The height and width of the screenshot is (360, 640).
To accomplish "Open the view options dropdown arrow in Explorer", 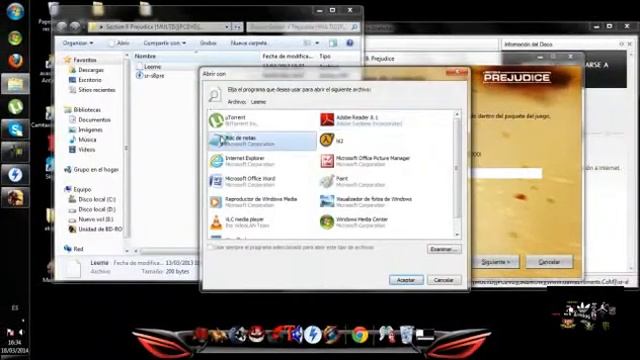I will 317,43.
